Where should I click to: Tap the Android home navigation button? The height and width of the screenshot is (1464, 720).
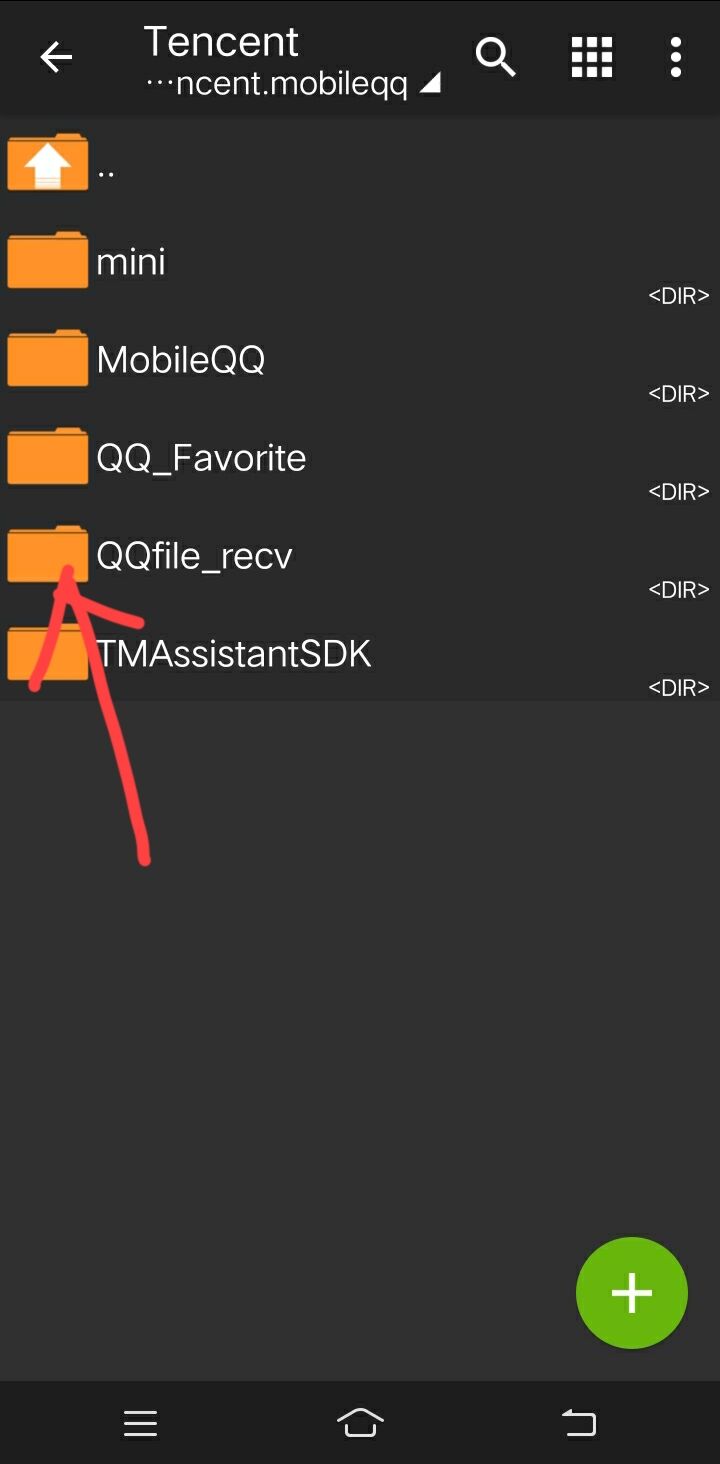tap(360, 1422)
